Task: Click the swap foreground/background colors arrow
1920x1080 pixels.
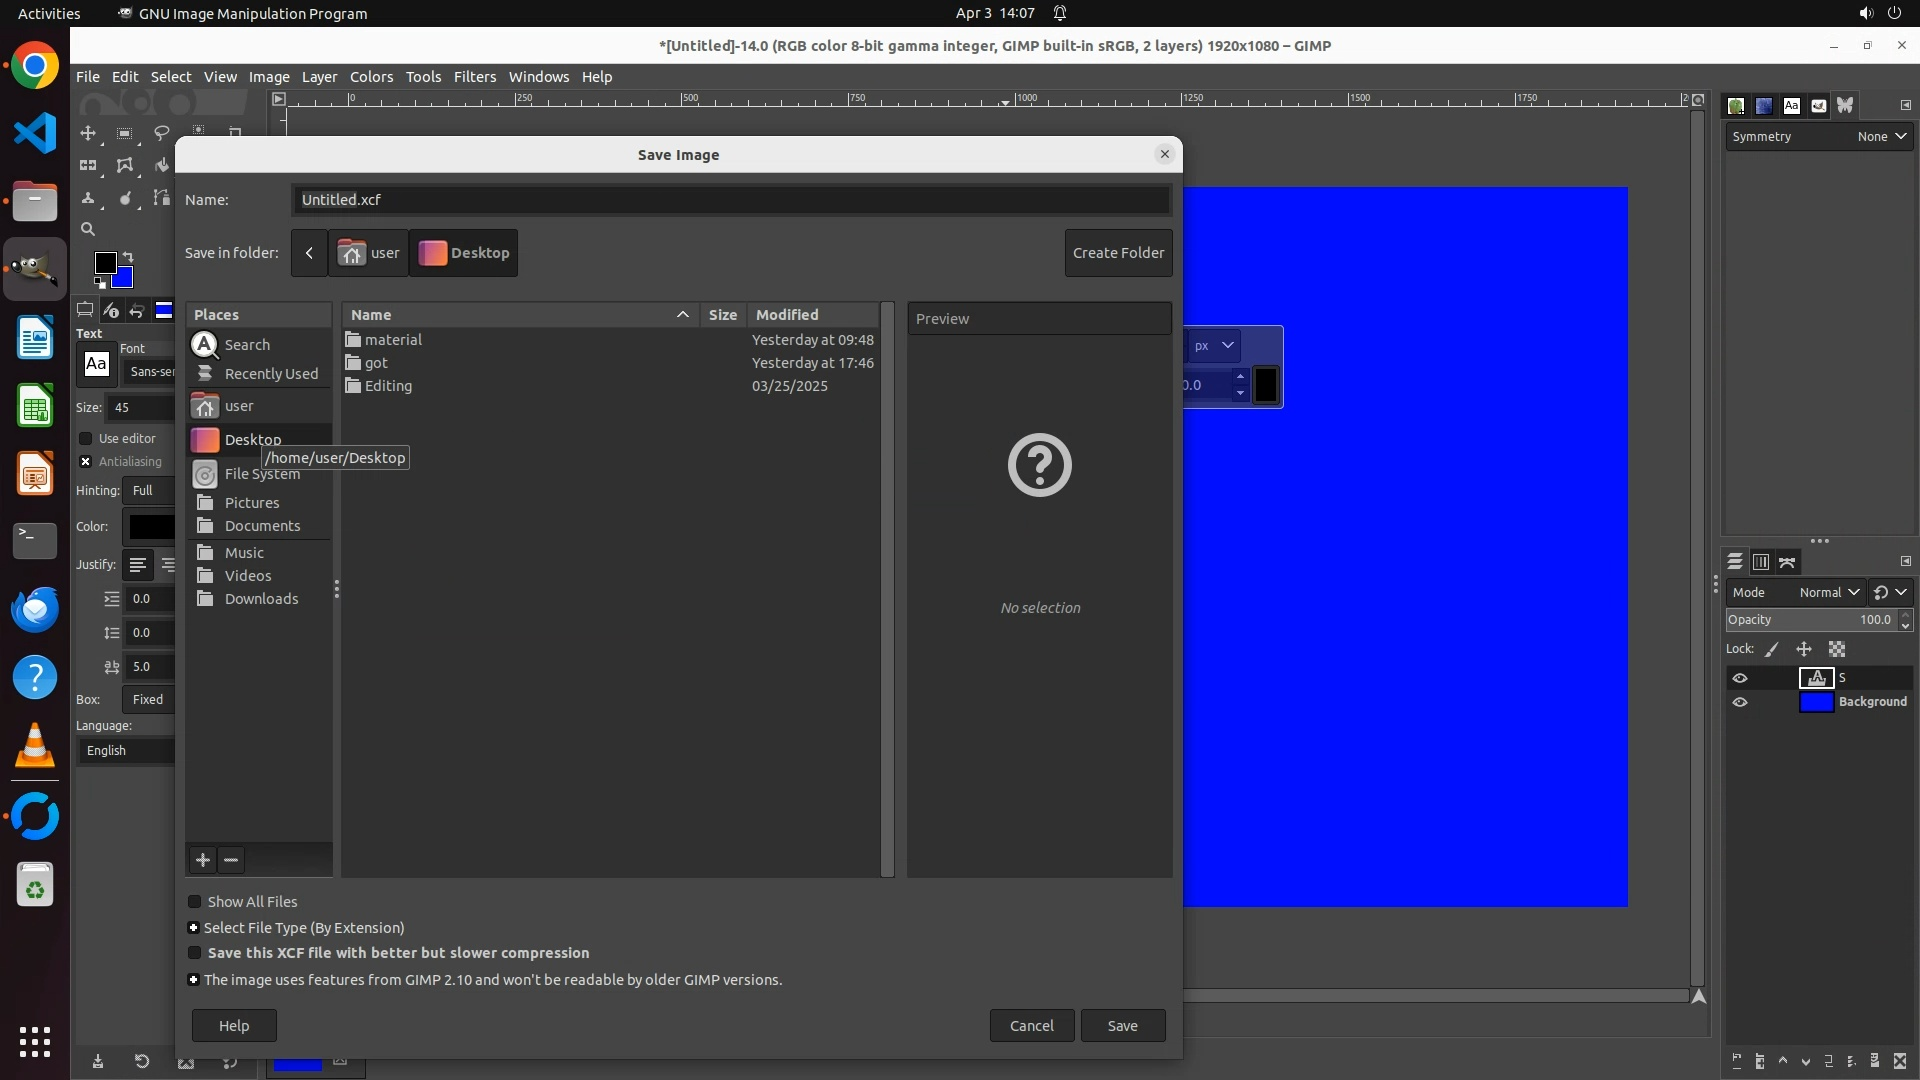Action: [128, 257]
